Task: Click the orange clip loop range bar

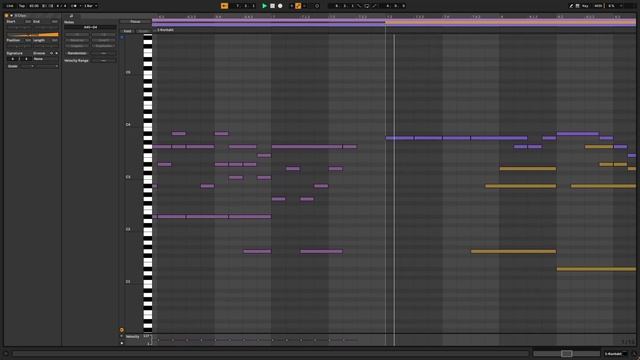Action: [510, 22]
